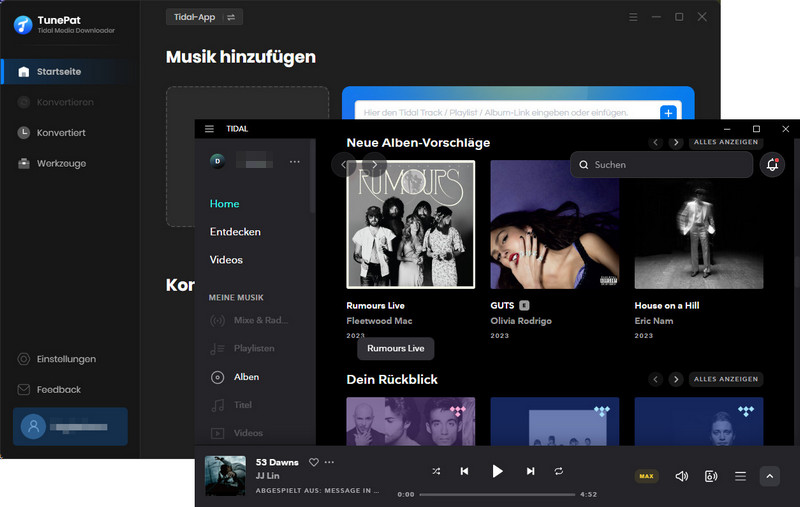Previous page of Dein Rückblick
Screen dimensions: 800x507
coord(656,379)
